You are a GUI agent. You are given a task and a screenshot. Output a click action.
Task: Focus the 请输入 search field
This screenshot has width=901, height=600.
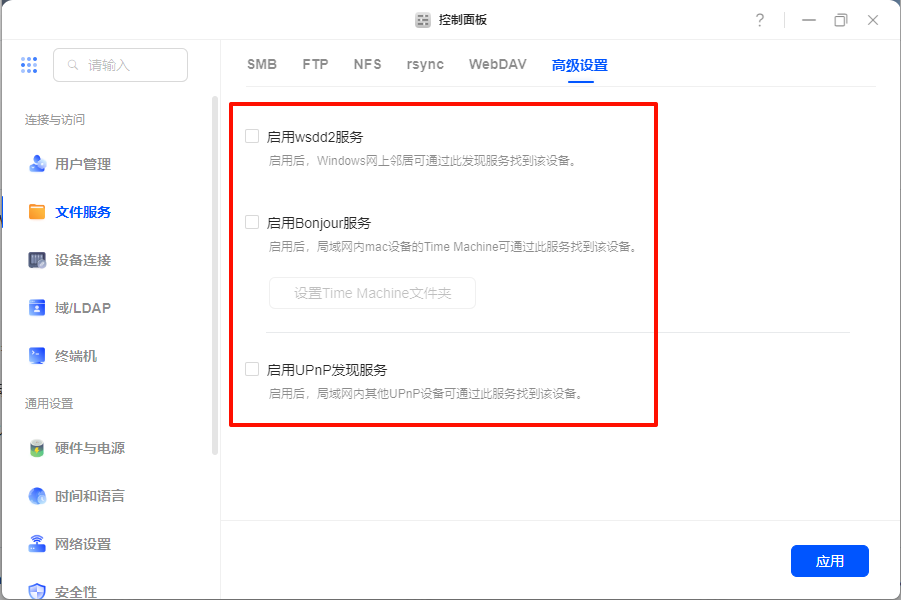(x=121, y=65)
